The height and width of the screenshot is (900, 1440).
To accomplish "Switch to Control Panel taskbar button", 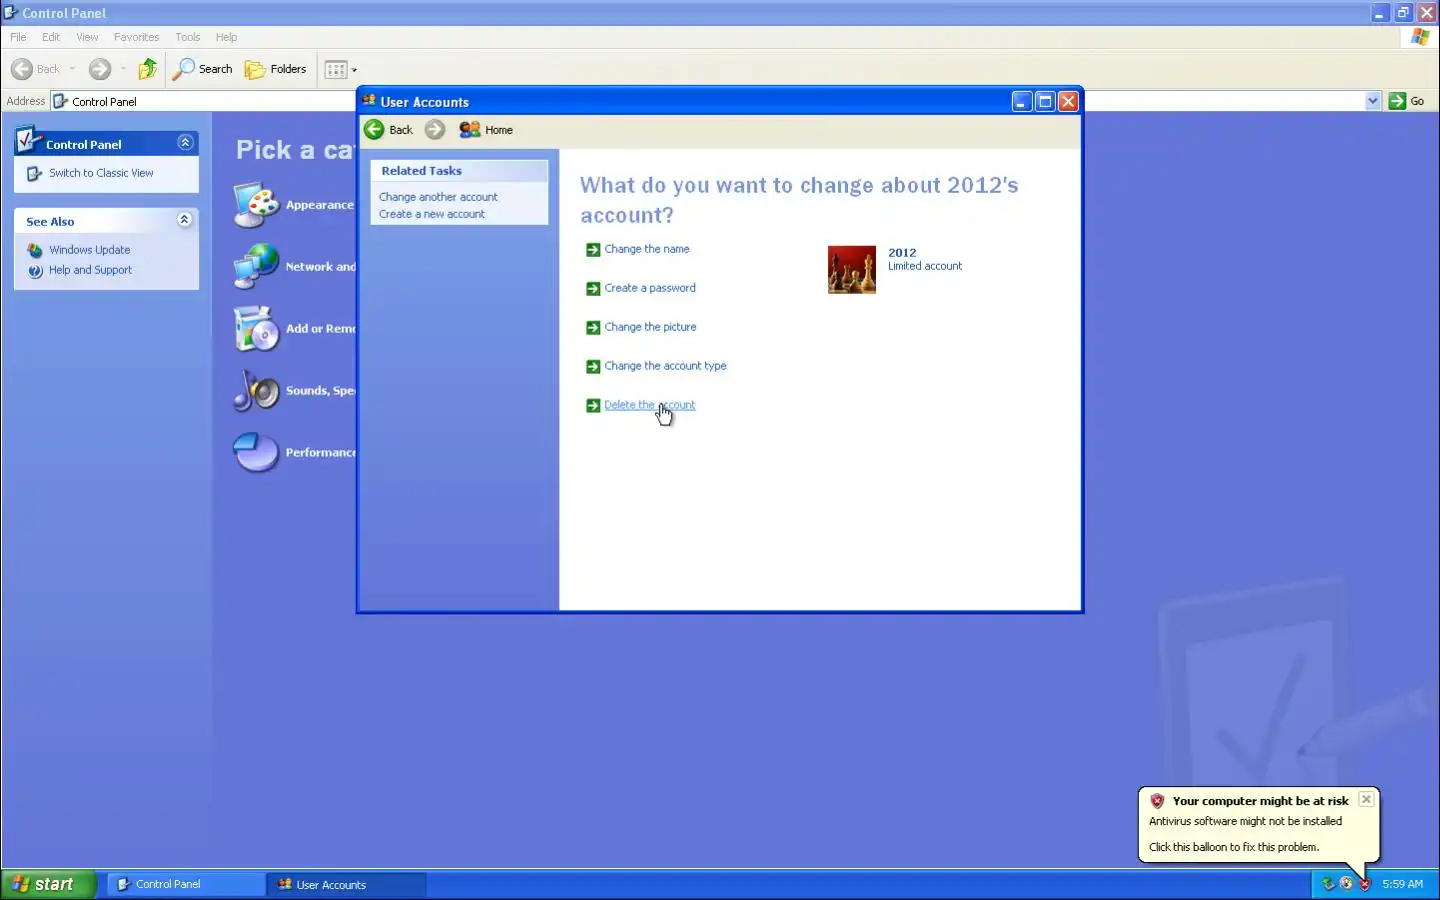I will tap(184, 884).
